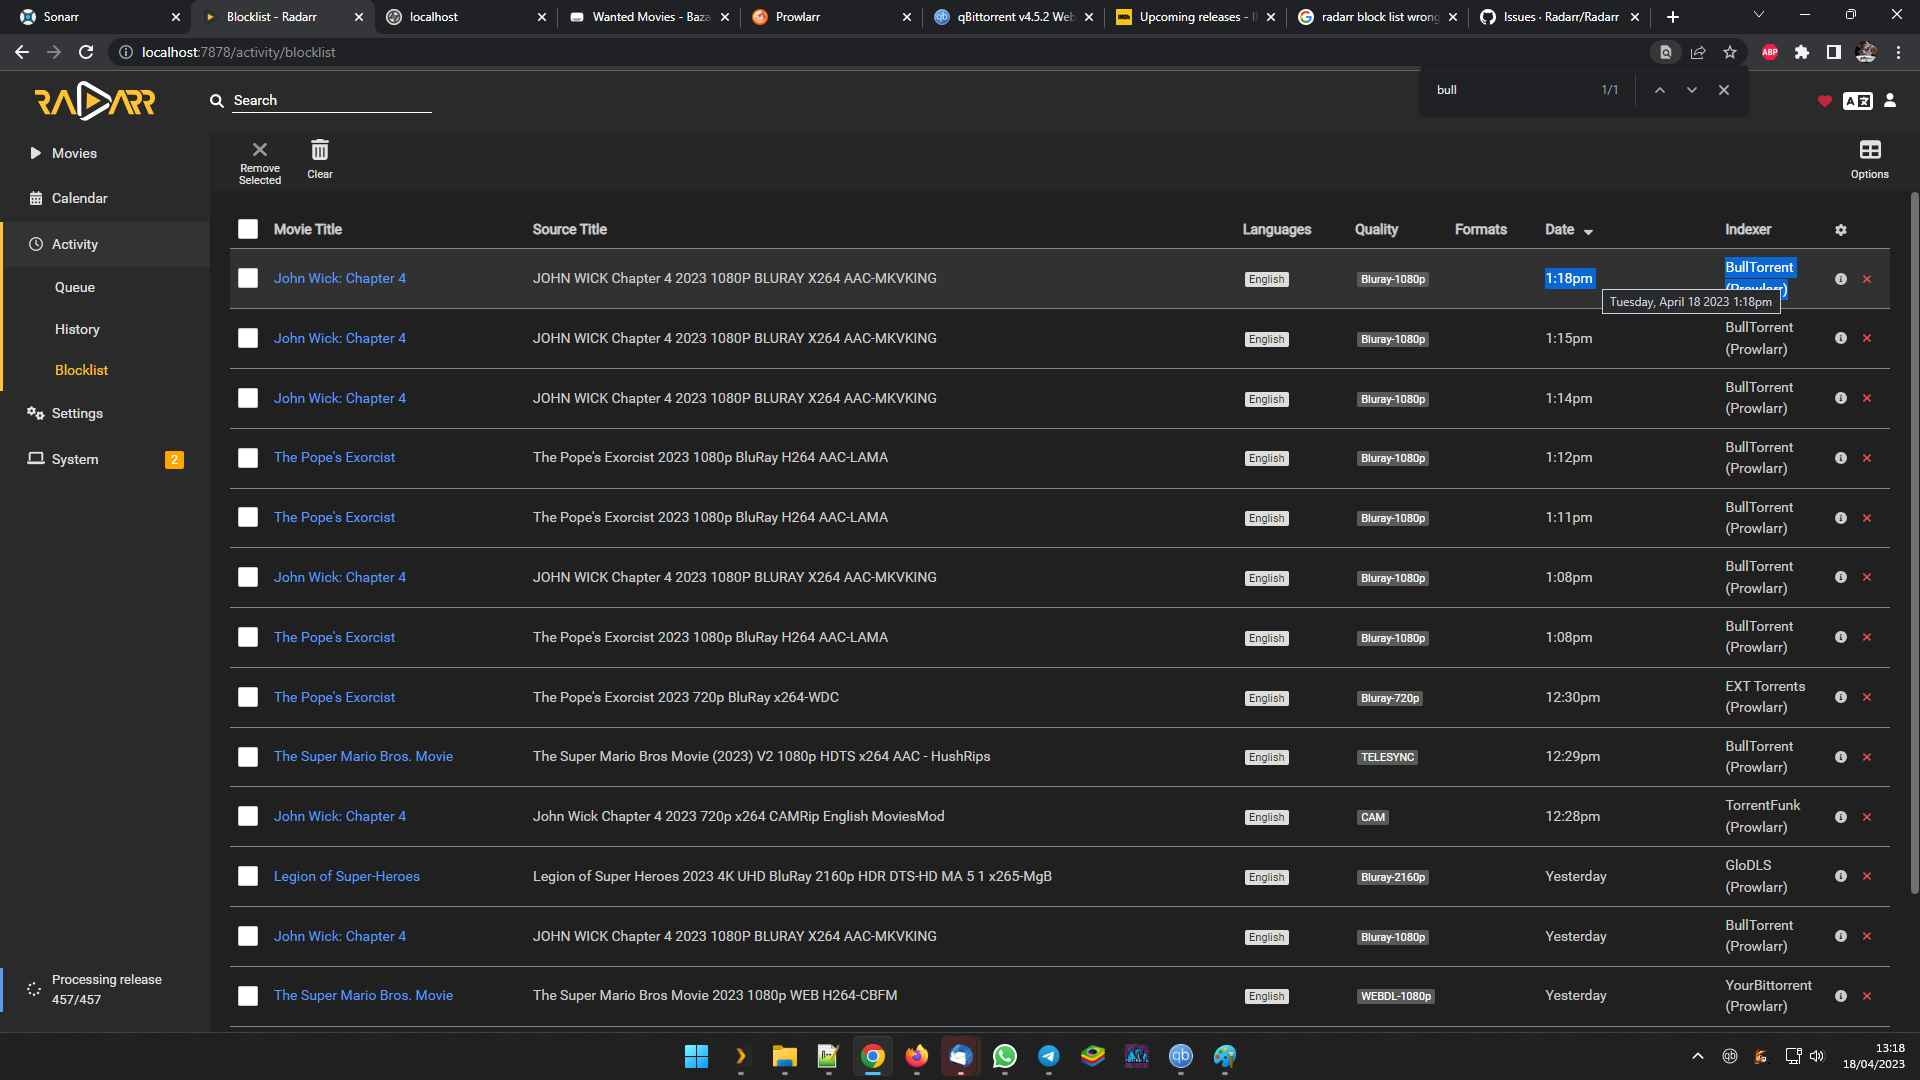Viewport: 1920px width, 1080px height.
Task: Toggle select-all checkbox in header
Action: [248, 229]
